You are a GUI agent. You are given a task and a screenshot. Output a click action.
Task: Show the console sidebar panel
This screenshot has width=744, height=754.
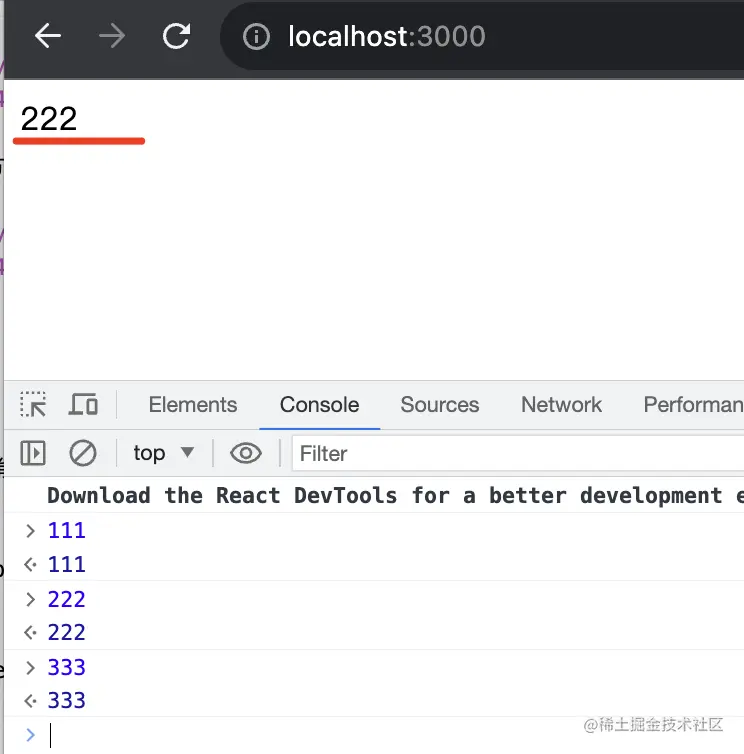(x=33, y=453)
